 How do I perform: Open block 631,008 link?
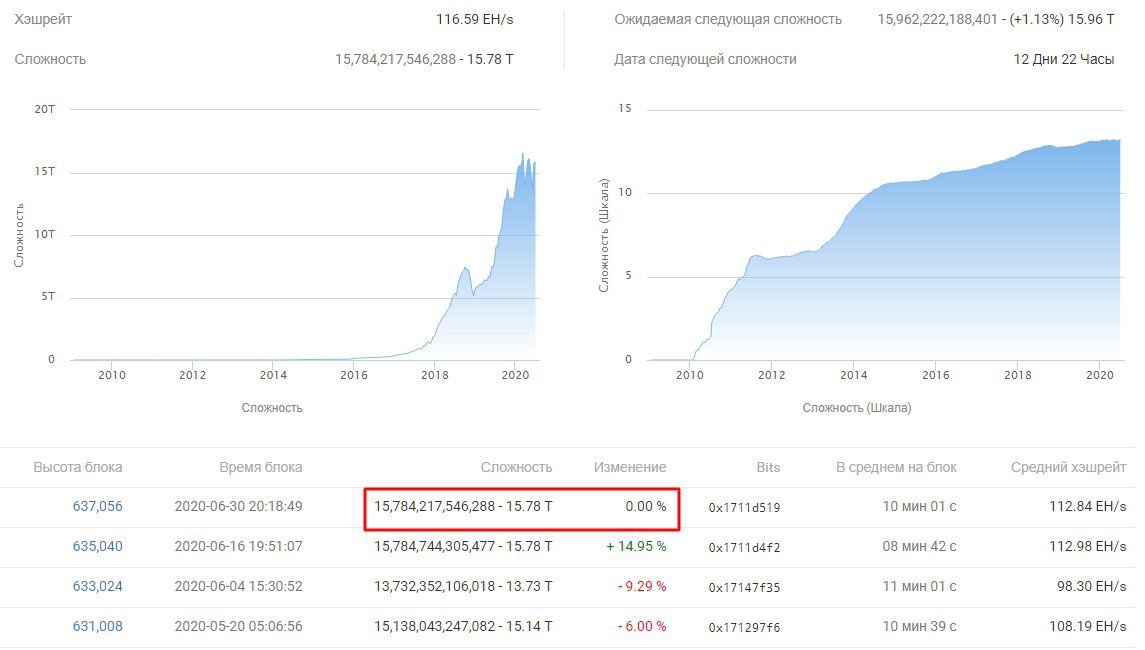tap(97, 627)
